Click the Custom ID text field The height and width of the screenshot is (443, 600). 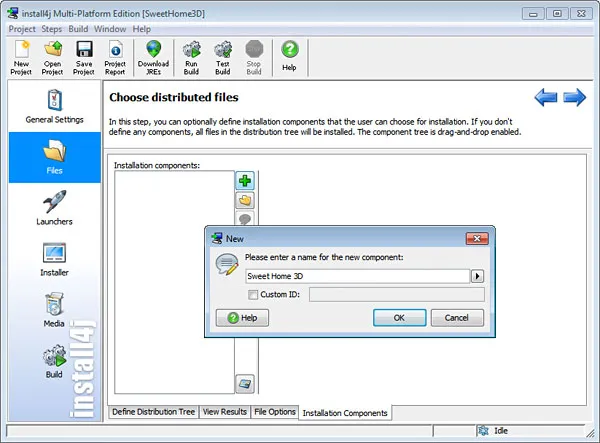click(x=397, y=295)
